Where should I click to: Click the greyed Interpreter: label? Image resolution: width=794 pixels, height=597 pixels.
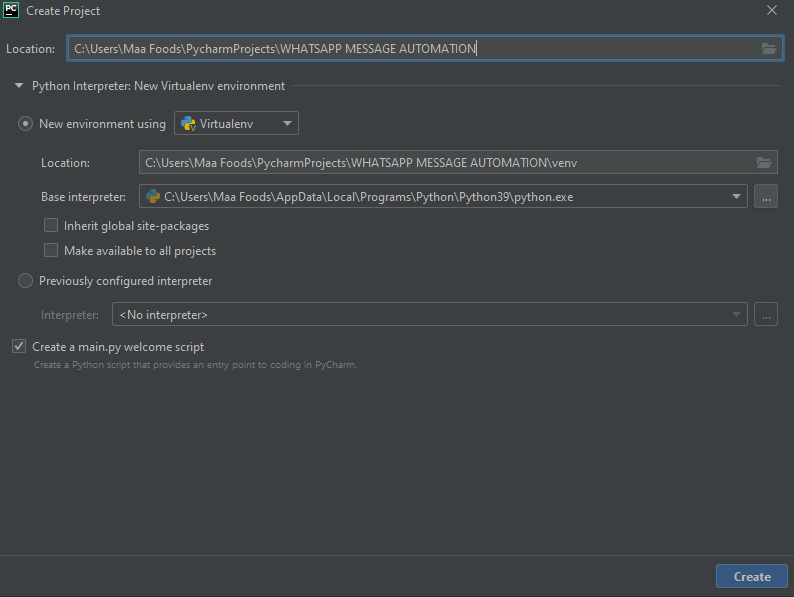[x=70, y=314]
